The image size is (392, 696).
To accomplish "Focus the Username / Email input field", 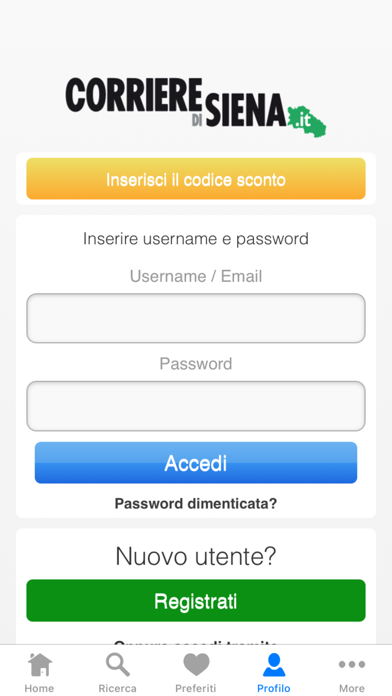I will pyautogui.click(x=196, y=318).
